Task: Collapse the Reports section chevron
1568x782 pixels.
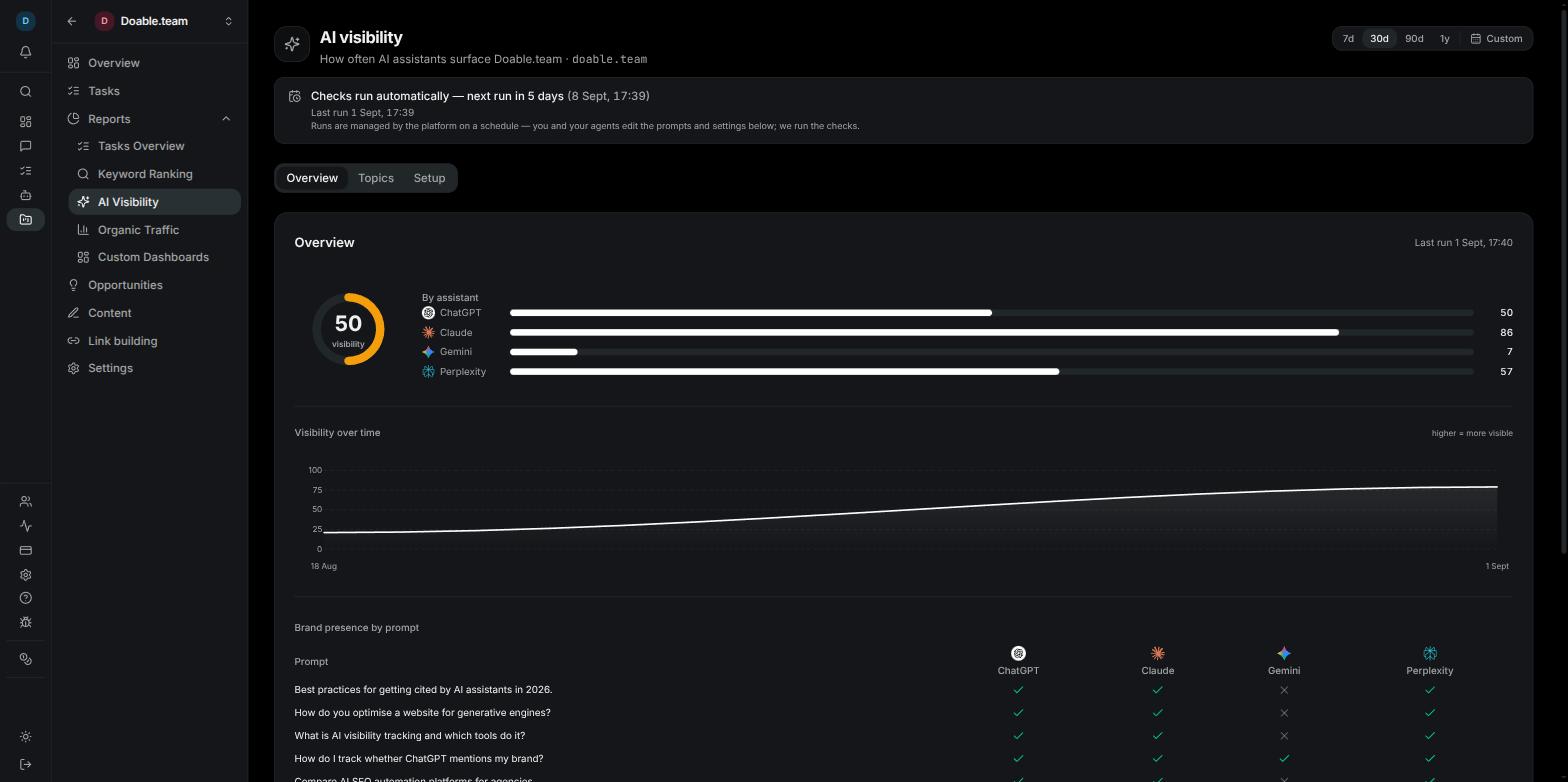Action: point(226,119)
